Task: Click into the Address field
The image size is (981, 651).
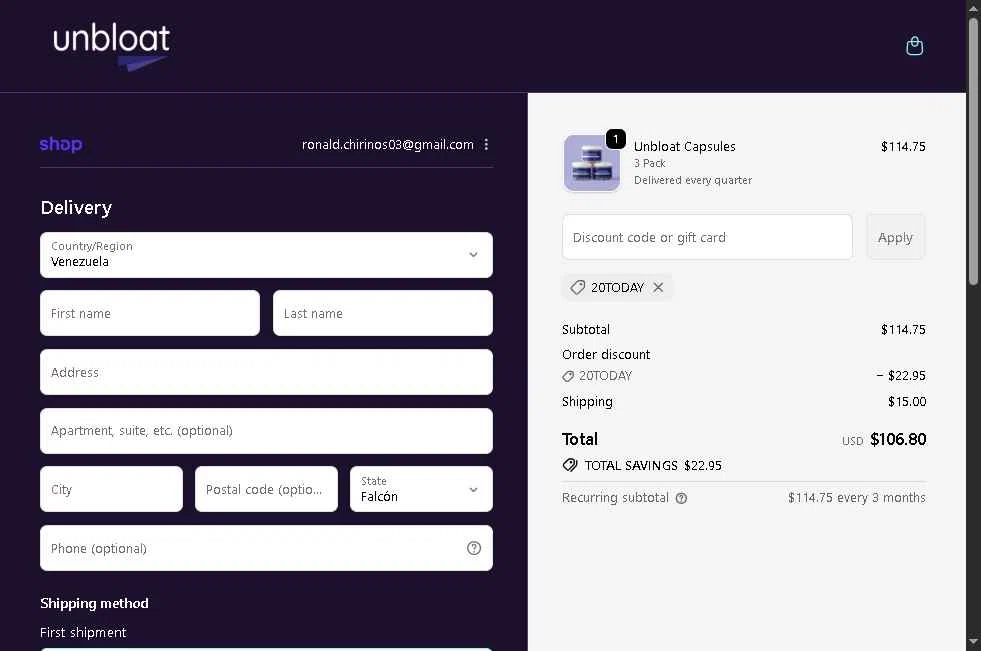Action: (267, 372)
